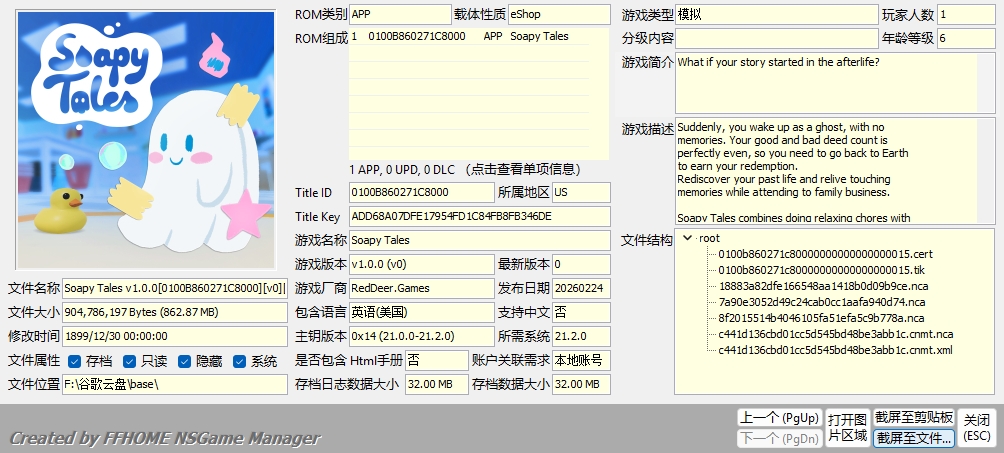This screenshot has width=1004, height=453.
Task: Click the 文件大小 field showing 862.87 MB
Action: [175, 313]
